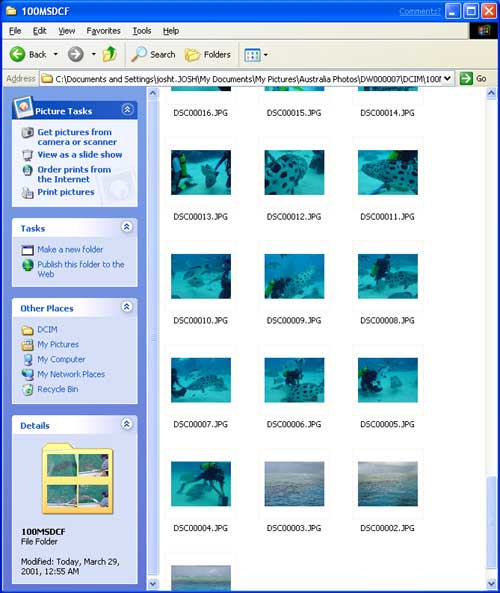The width and height of the screenshot is (500, 593).
Task: Collapse the Details section chevron
Action: pos(127,424)
